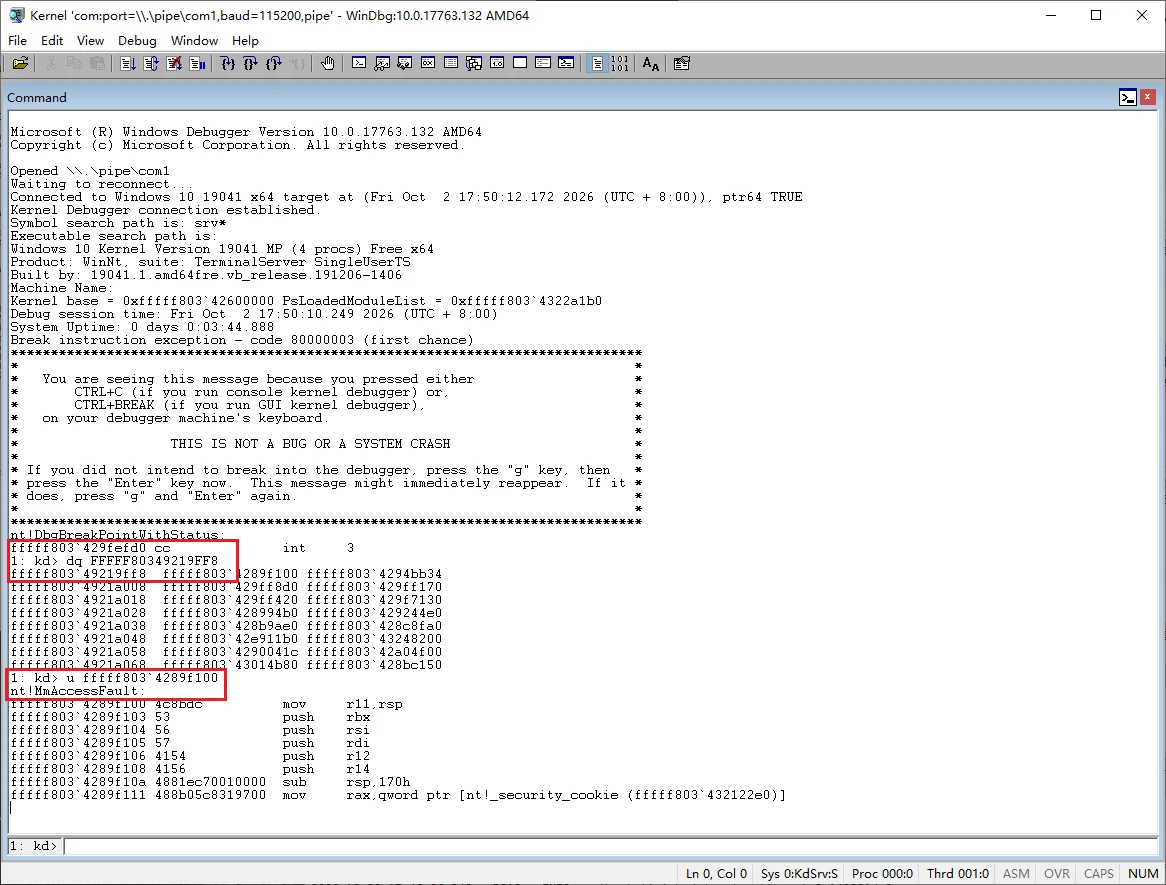
Task: Open the Window menu
Action: tap(194, 40)
